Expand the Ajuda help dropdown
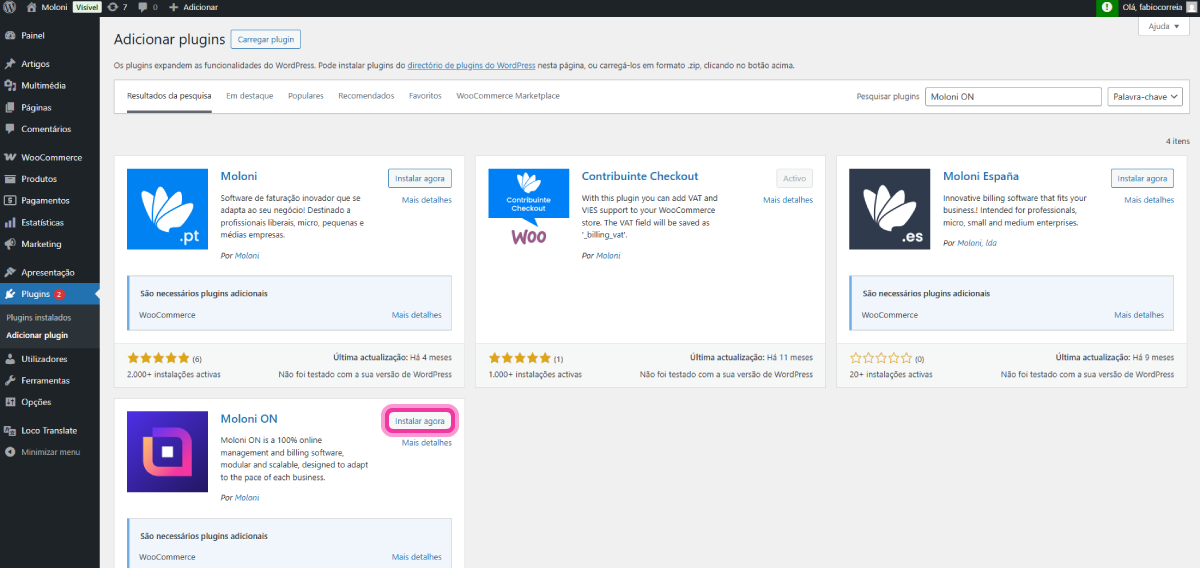 coord(1163,27)
